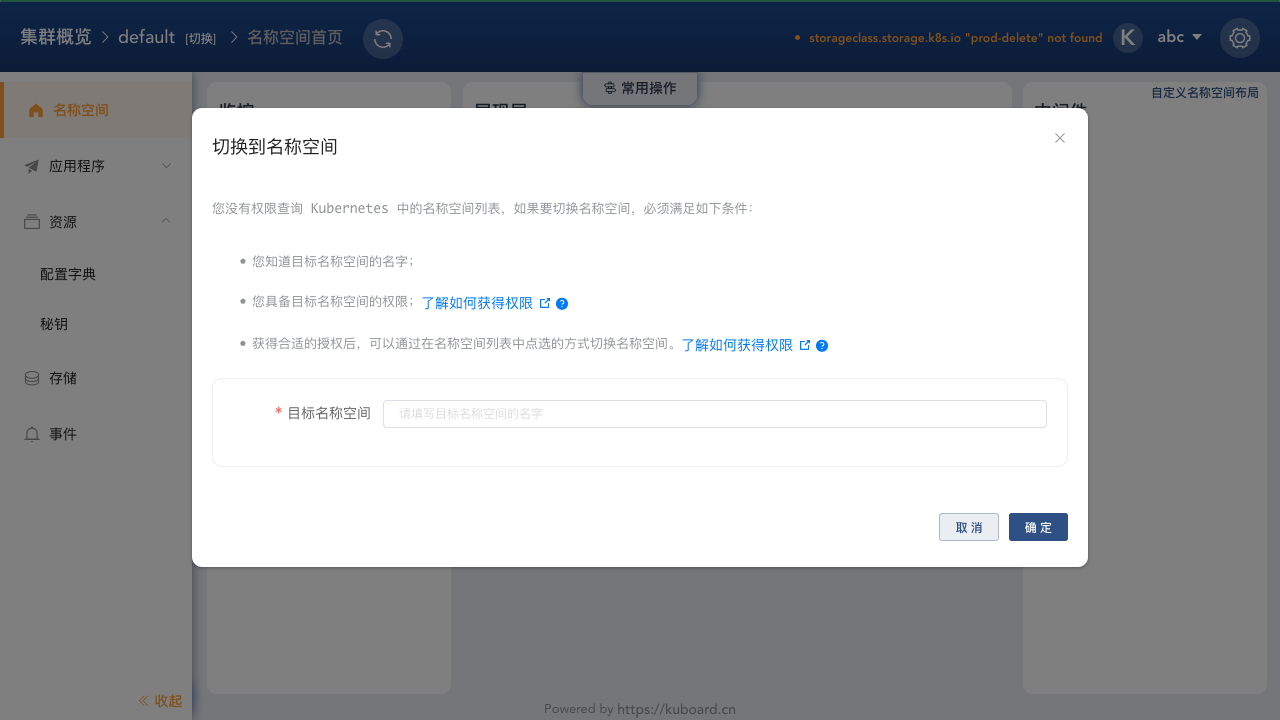The height and width of the screenshot is (720, 1280).
Task: Open the abc user dropdown
Action: tap(1179, 37)
